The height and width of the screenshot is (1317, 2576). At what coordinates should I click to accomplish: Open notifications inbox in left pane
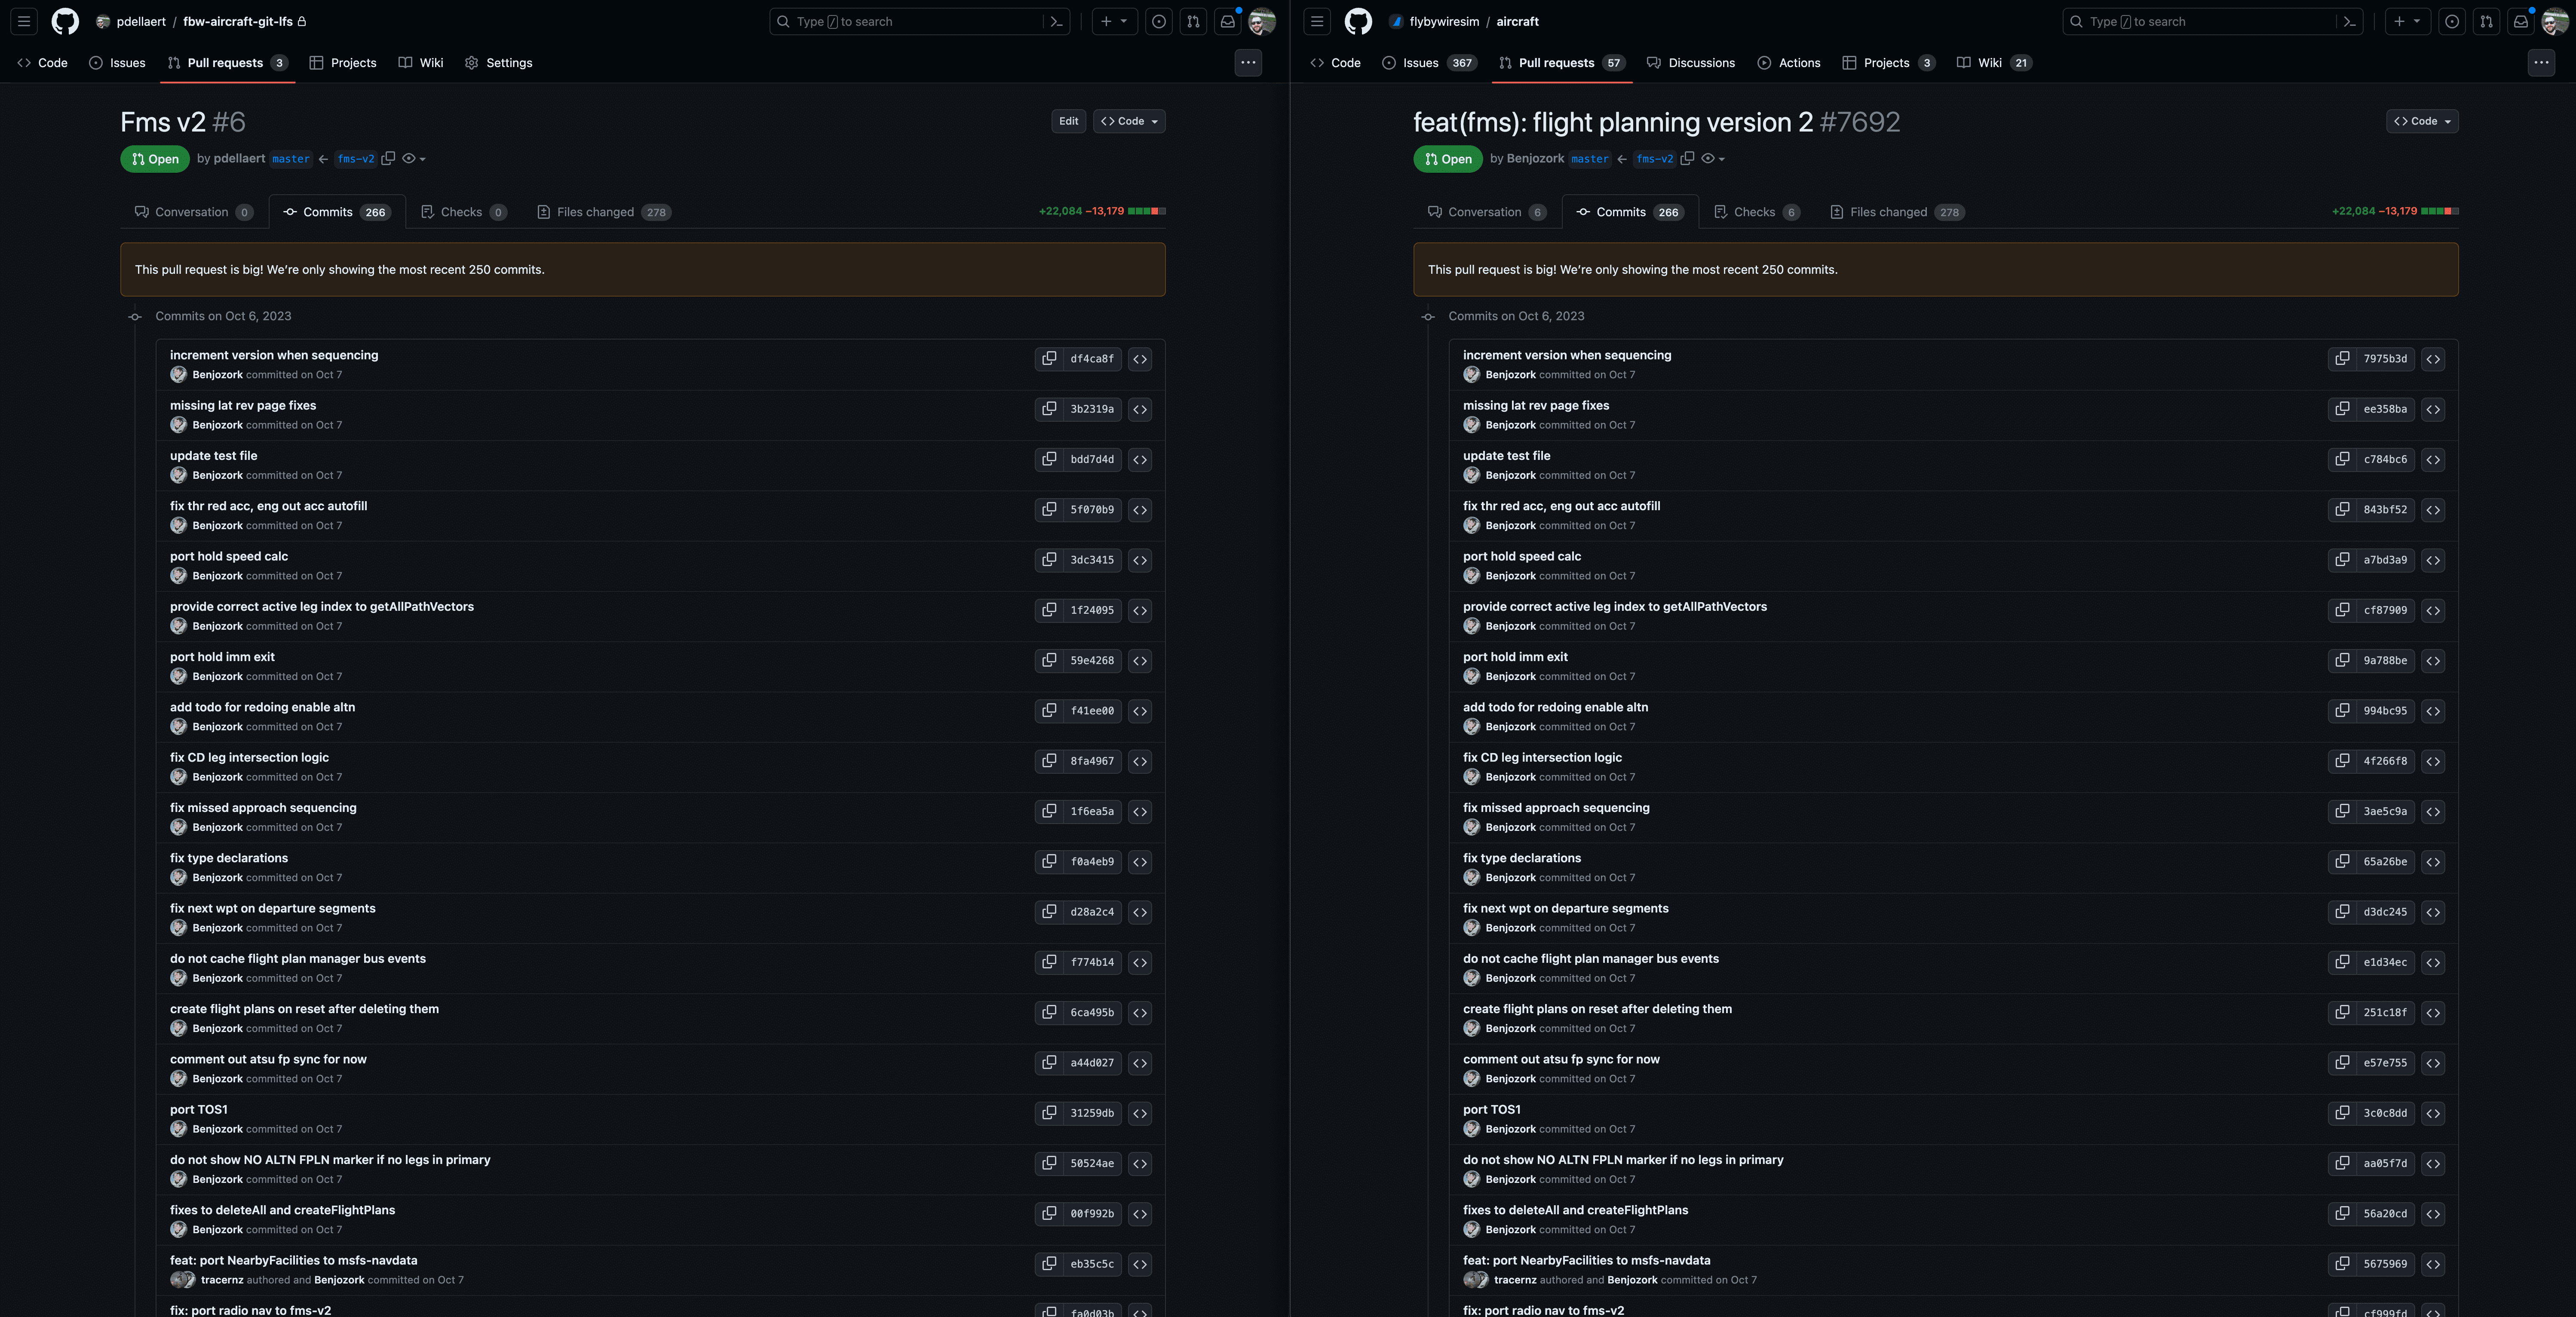tap(1227, 21)
